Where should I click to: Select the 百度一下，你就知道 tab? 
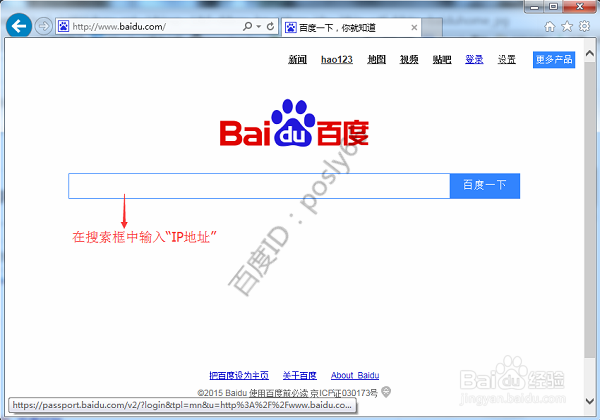pos(351,28)
